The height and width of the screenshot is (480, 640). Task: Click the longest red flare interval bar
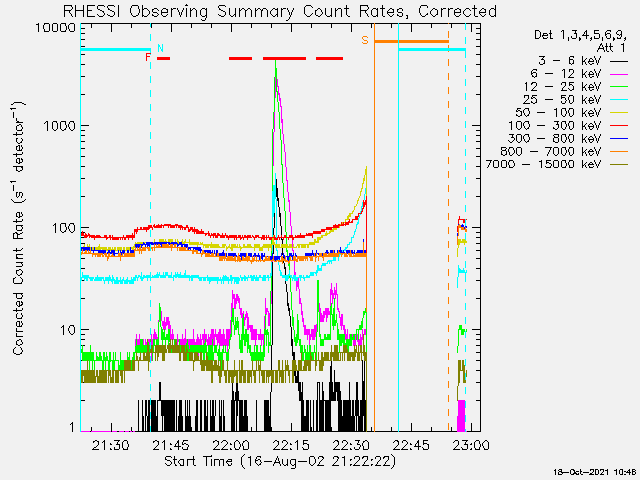[284, 59]
